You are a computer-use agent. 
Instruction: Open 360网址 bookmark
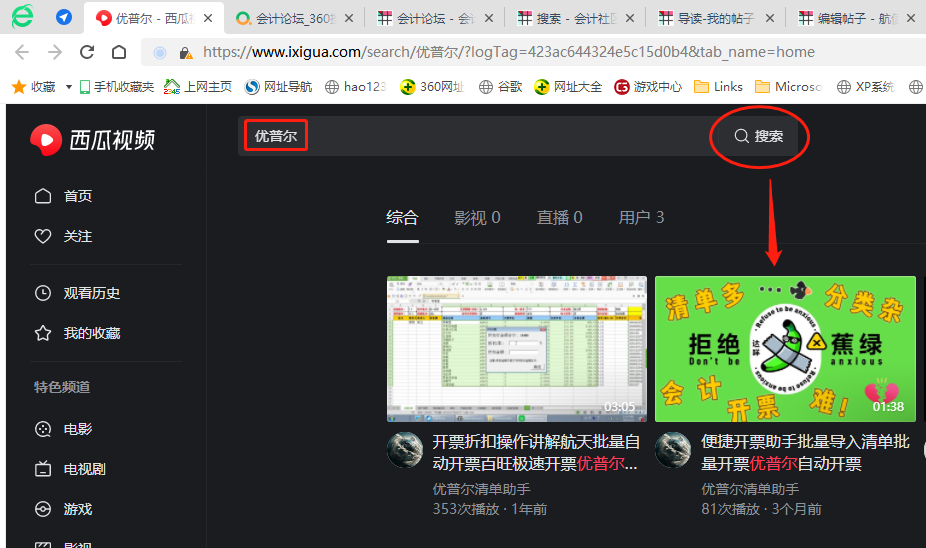pyautogui.click(x=432, y=87)
